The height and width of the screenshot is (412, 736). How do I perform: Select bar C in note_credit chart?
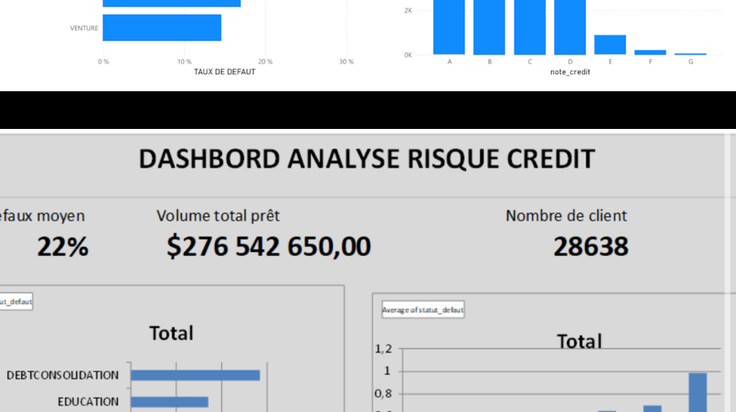[530, 27]
